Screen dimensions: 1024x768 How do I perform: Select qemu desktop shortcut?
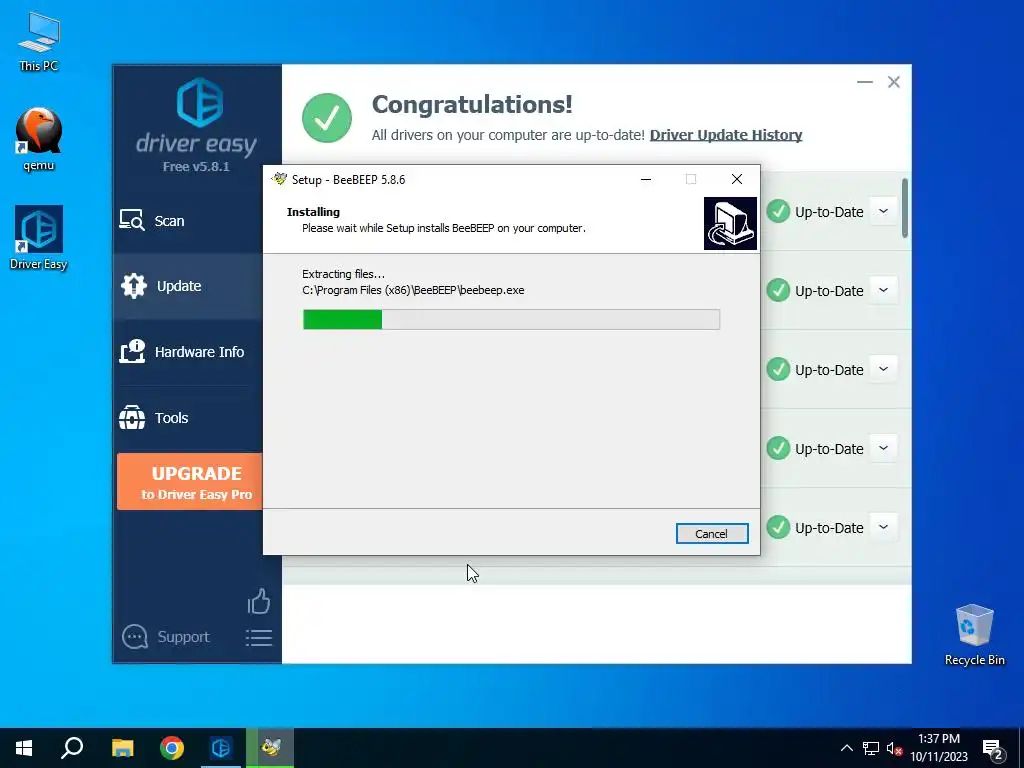pyautogui.click(x=39, y=139)
